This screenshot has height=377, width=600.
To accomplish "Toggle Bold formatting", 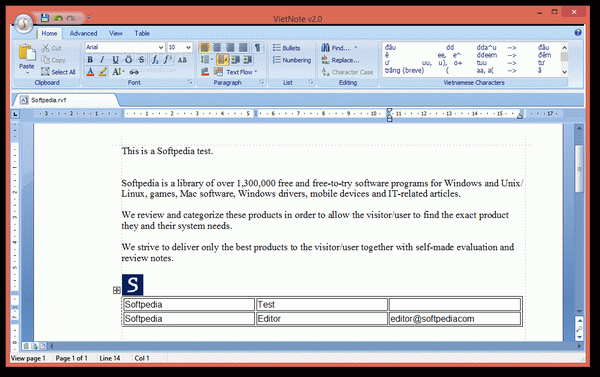I will point(90,60).
